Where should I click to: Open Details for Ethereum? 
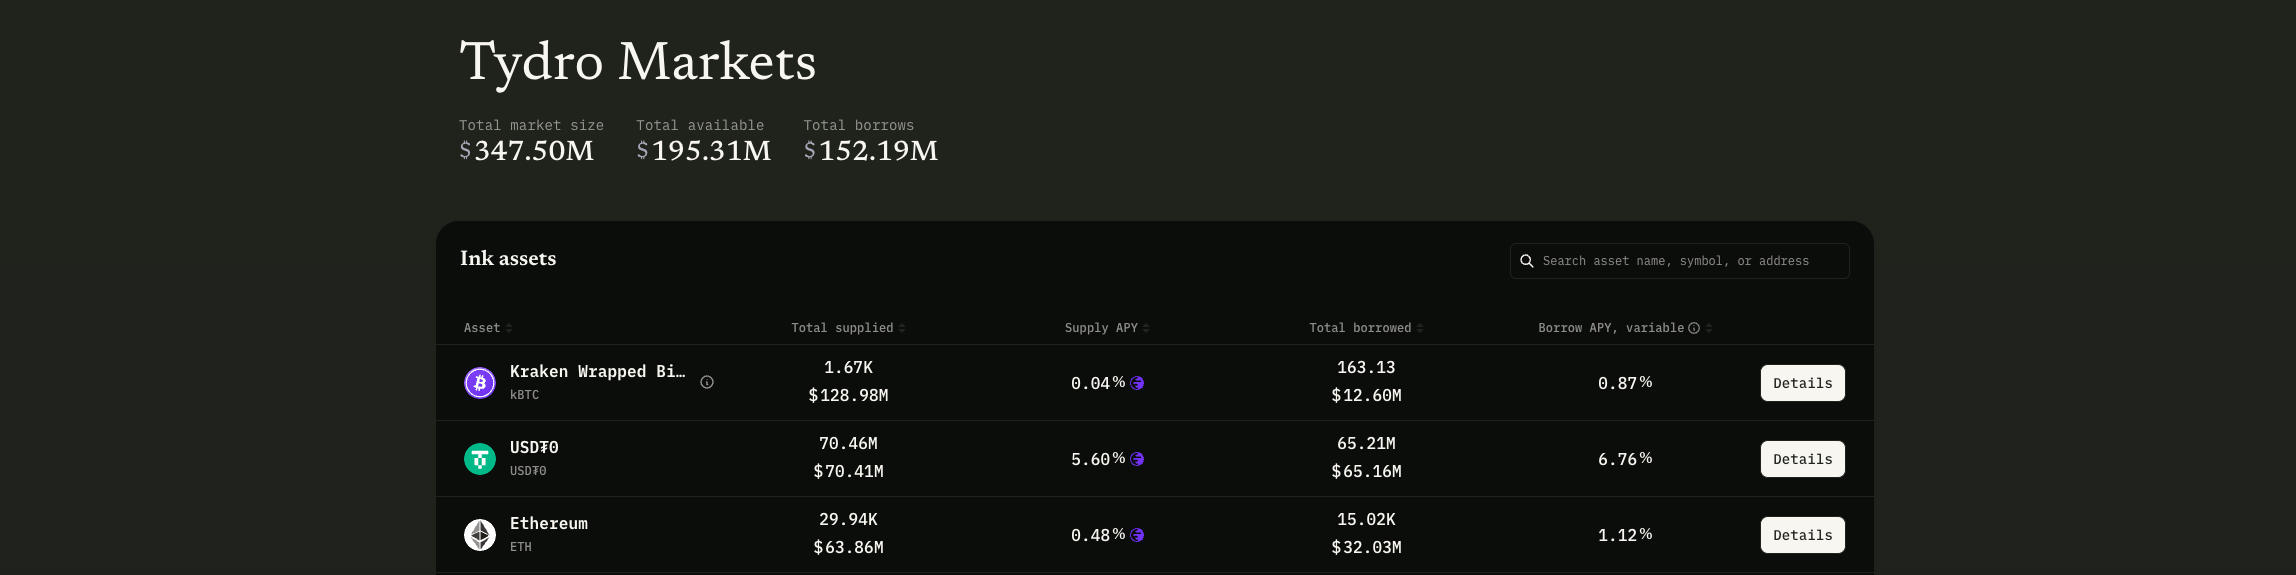pyautogui.click(x=1803, y=535)
